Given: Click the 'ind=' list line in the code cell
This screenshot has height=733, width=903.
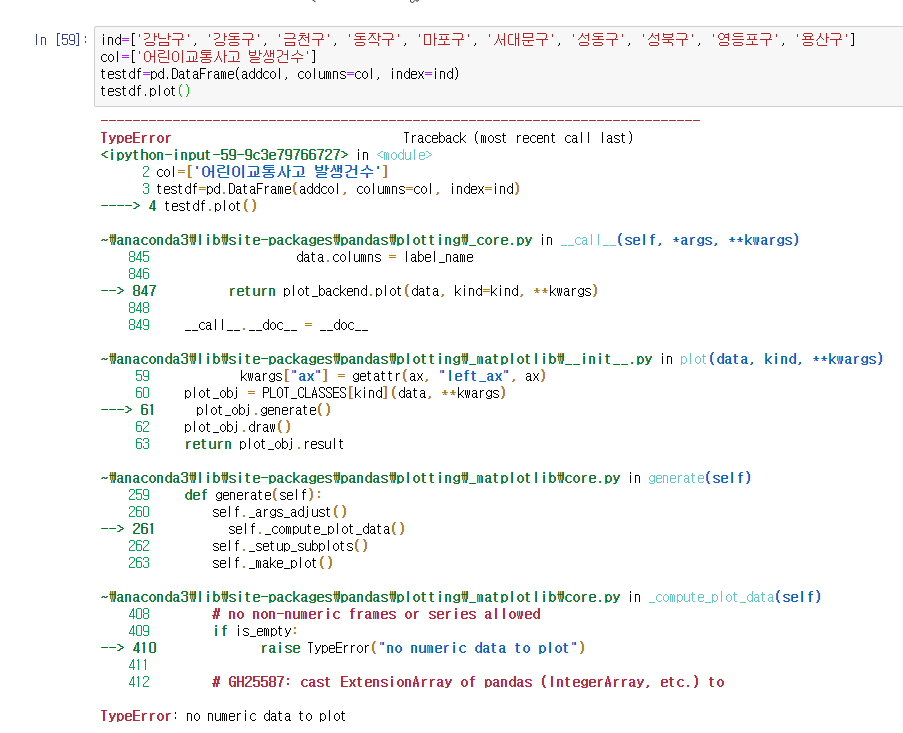Looking at the screenshot, I should [478, 40].
